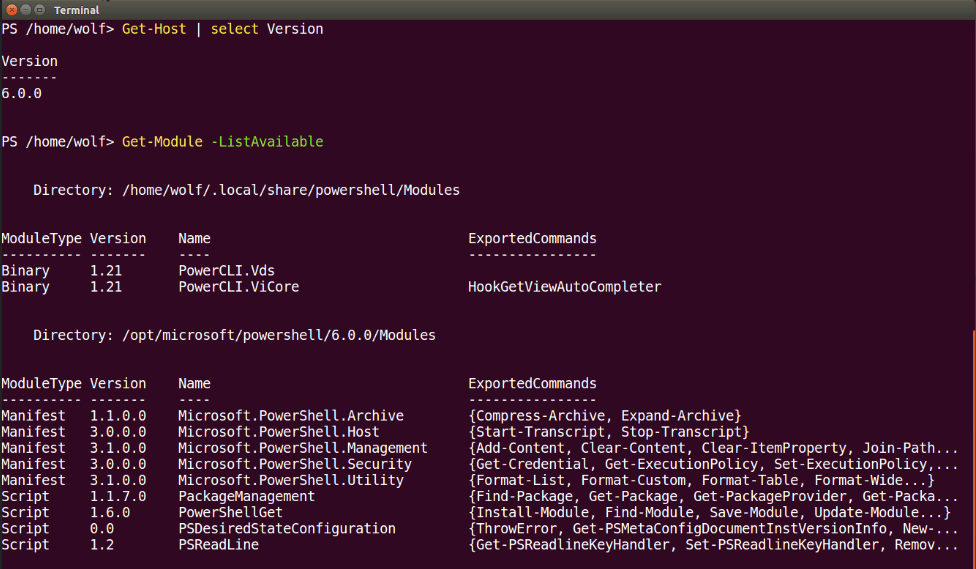976x569 pixels.
Task: Click the terminal scrollbar thumb
Action: pos(973,448)
